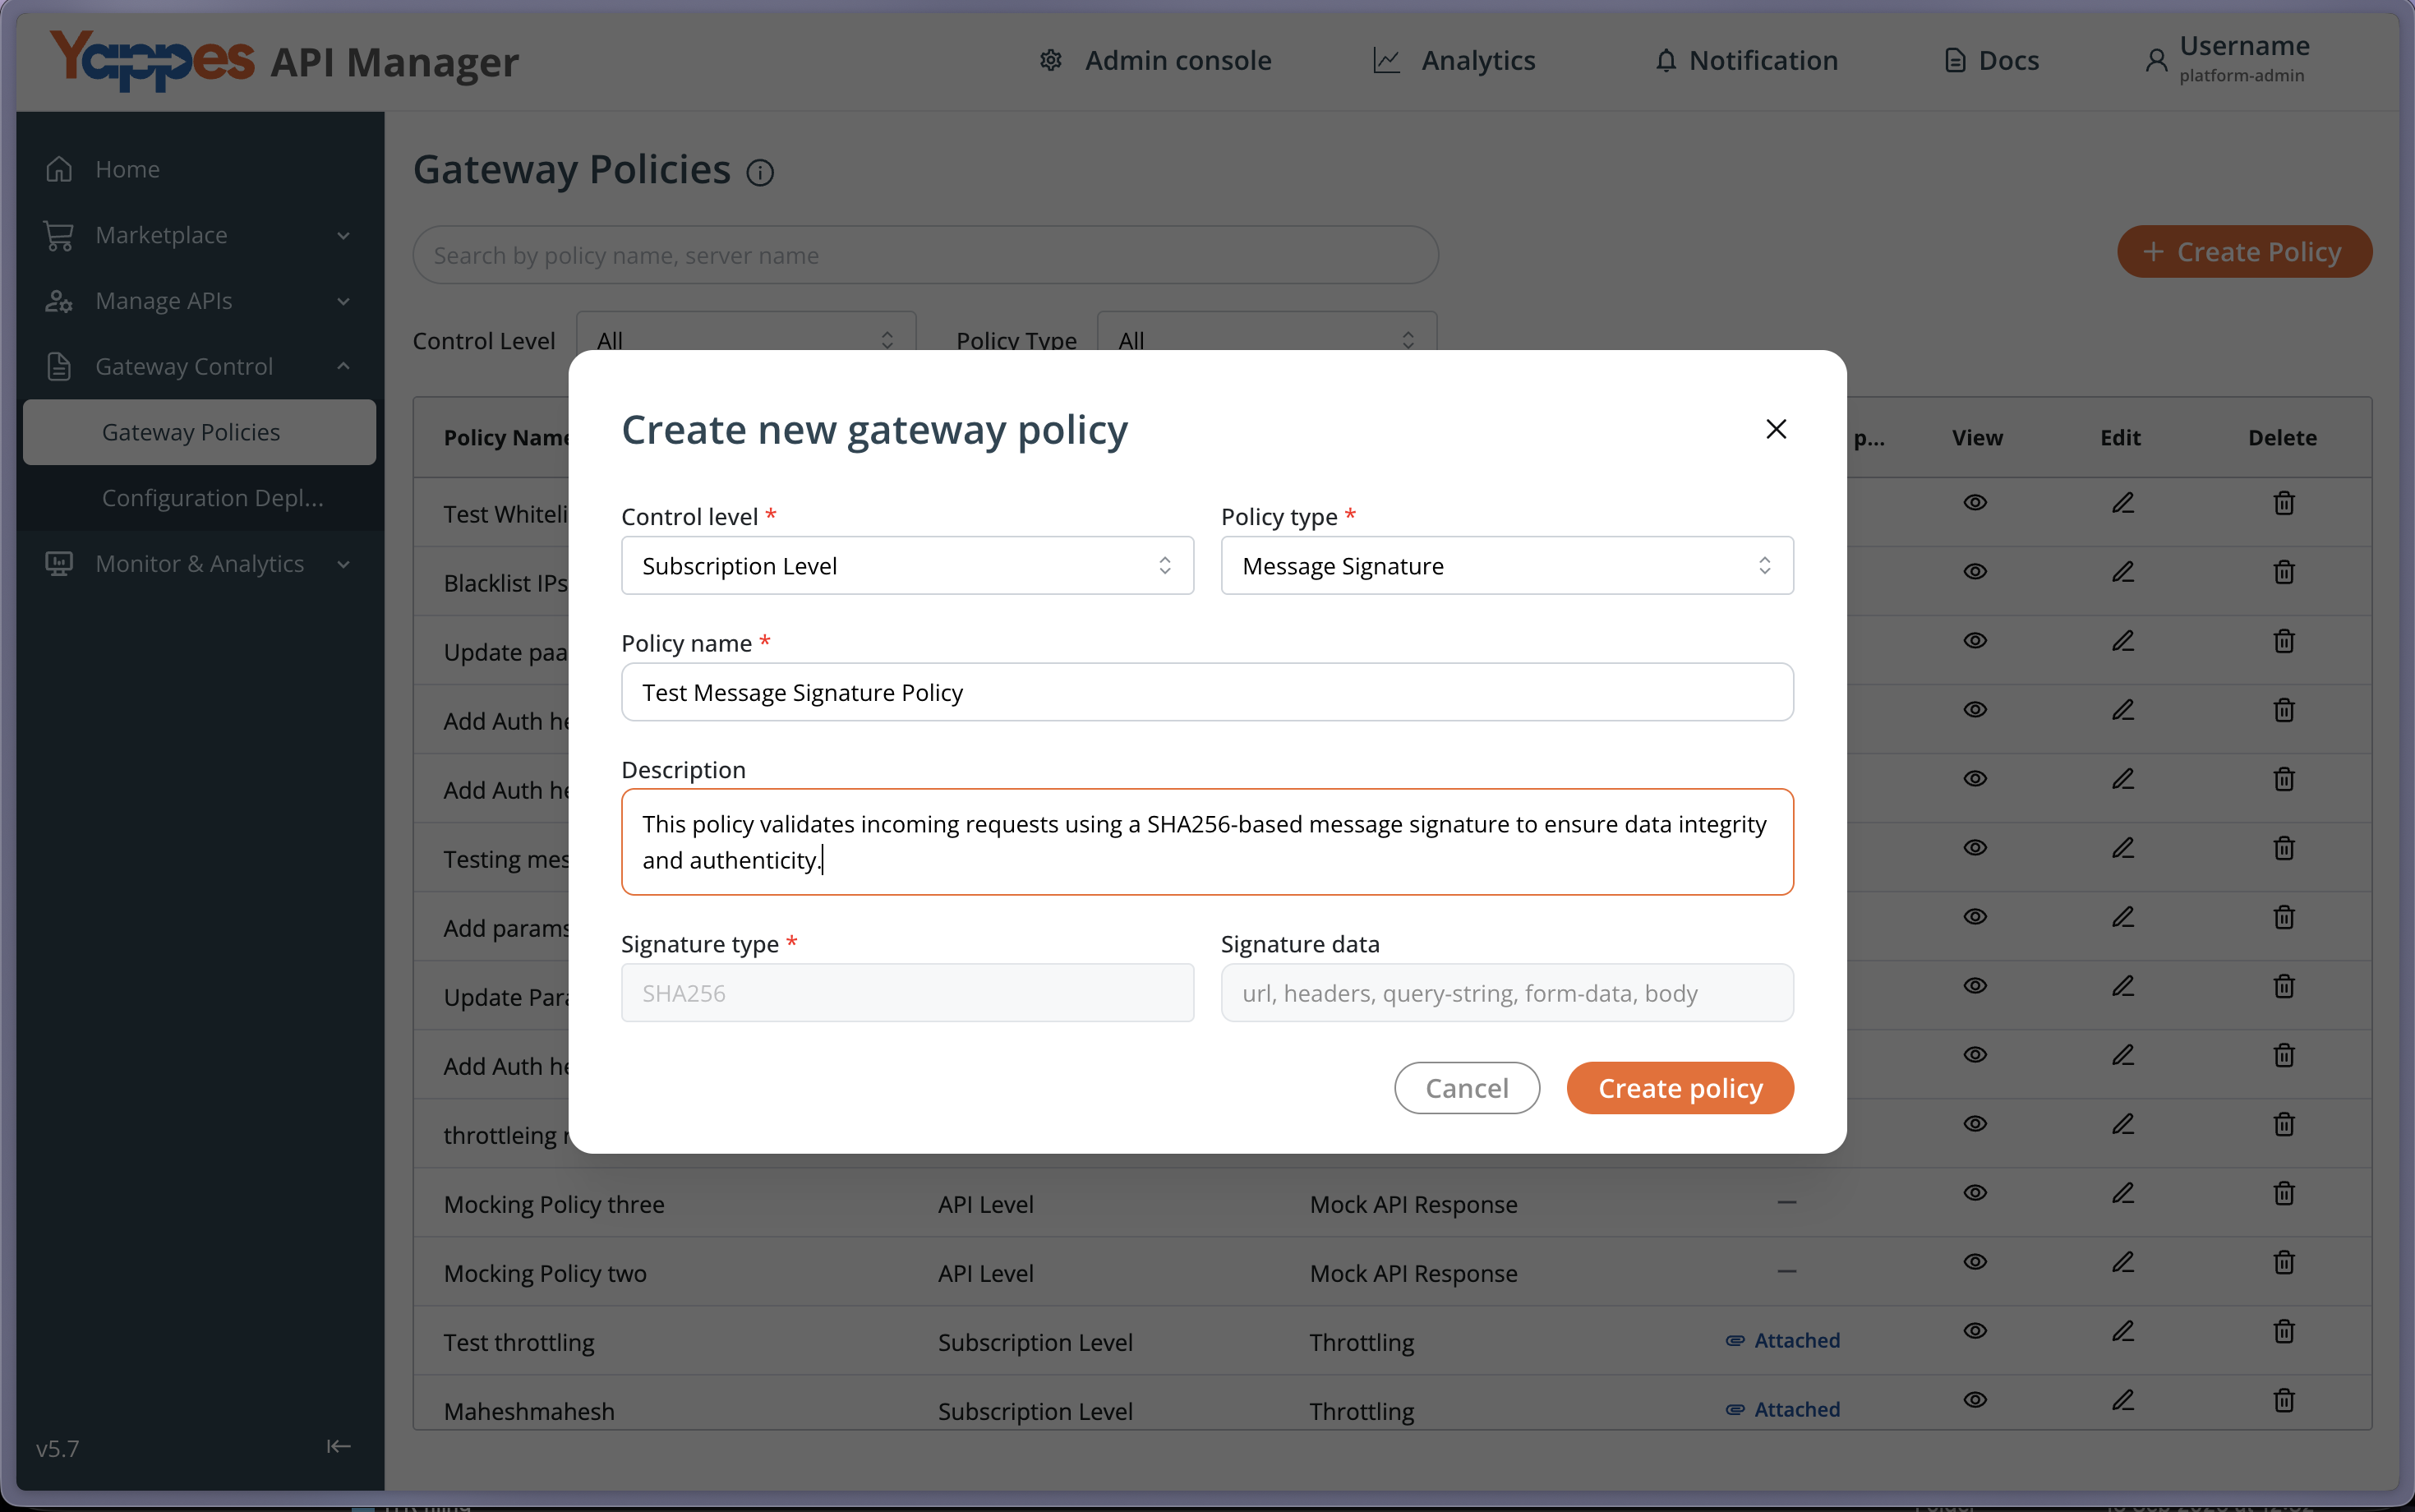Open Docs from the top bar
This screenshot has height=1512, width=2415.
1991,61
